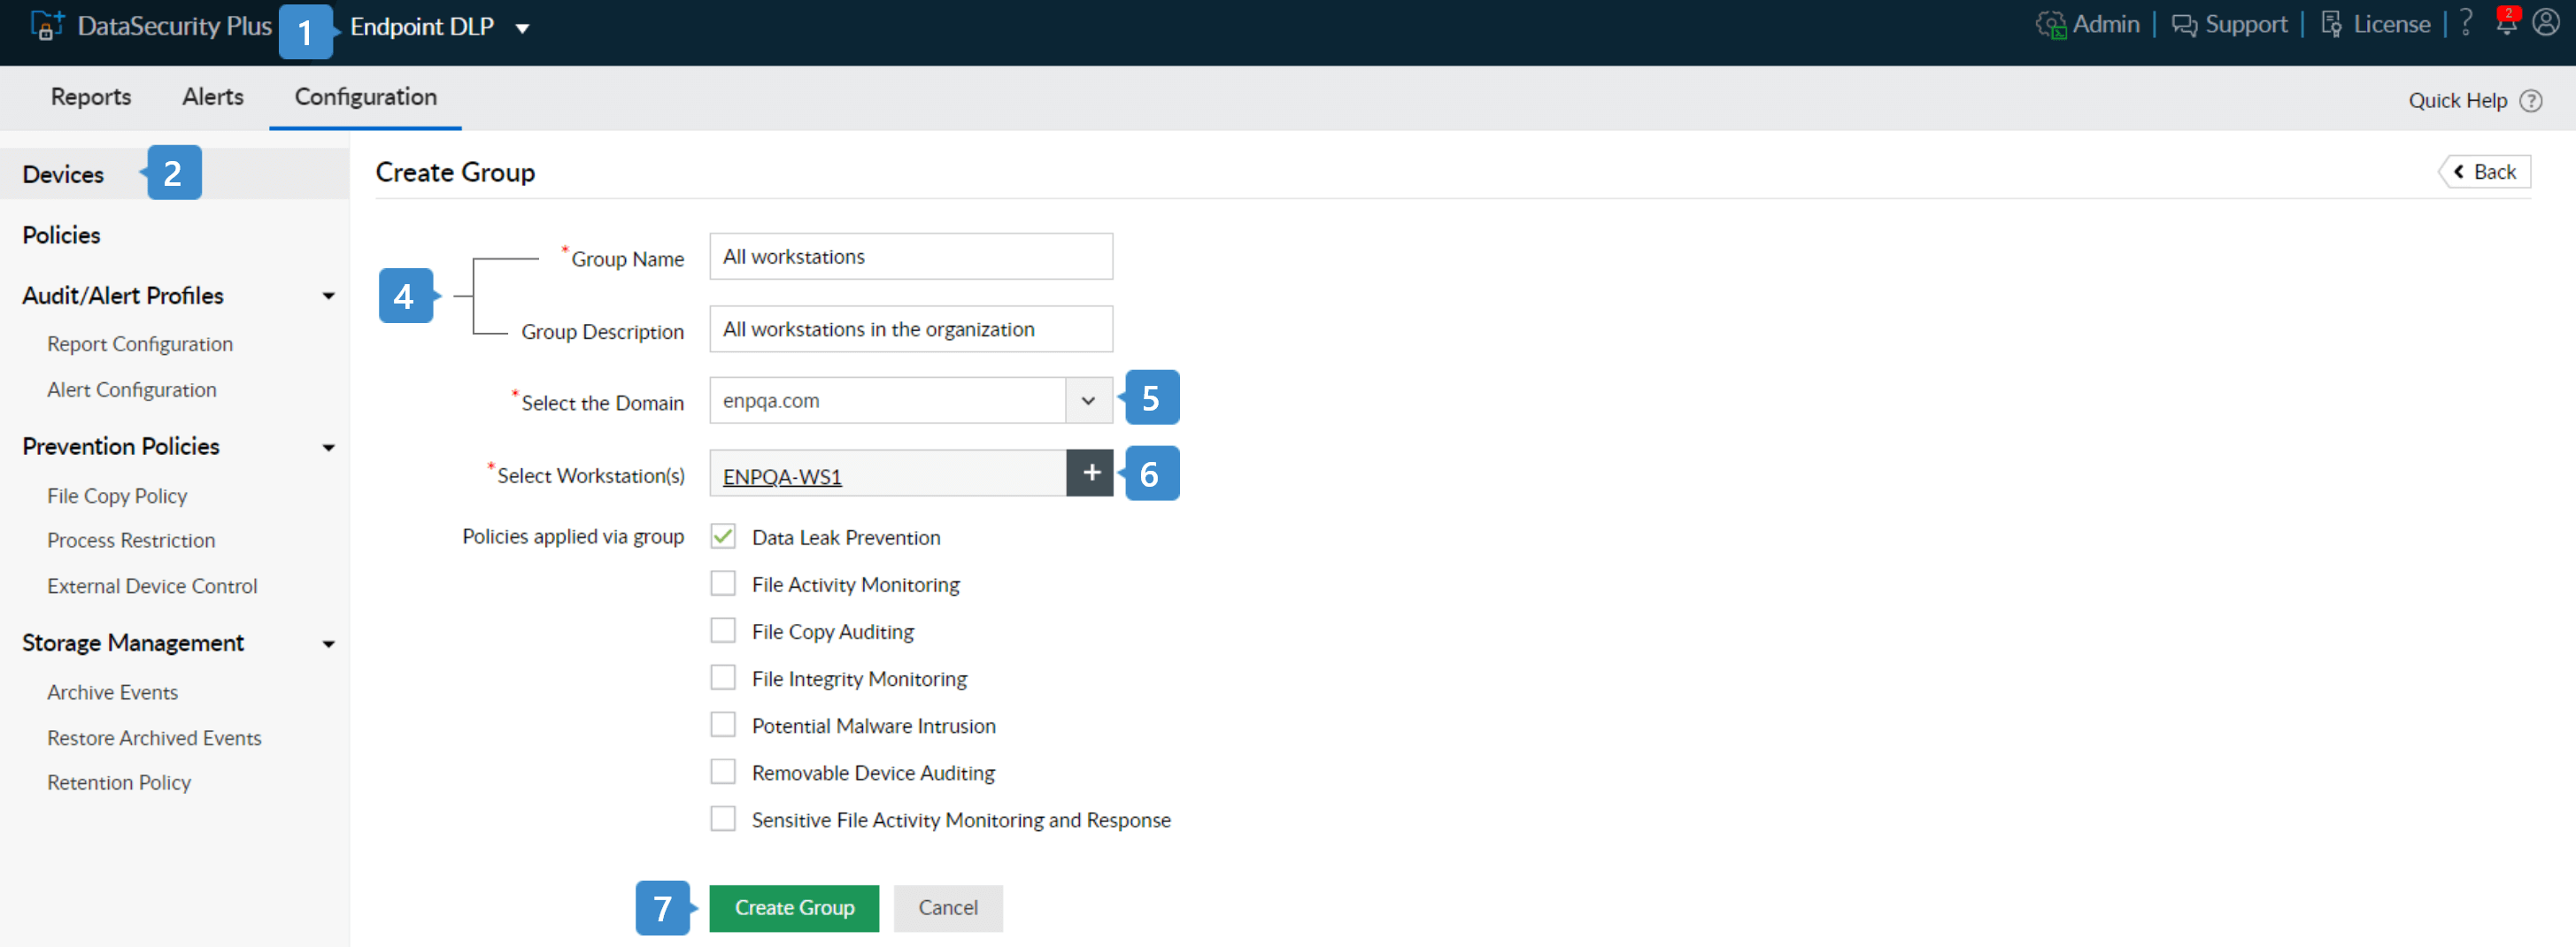This screenshot has height=947, width=2576.
Task: Cancel group creation
Action: 948,908
